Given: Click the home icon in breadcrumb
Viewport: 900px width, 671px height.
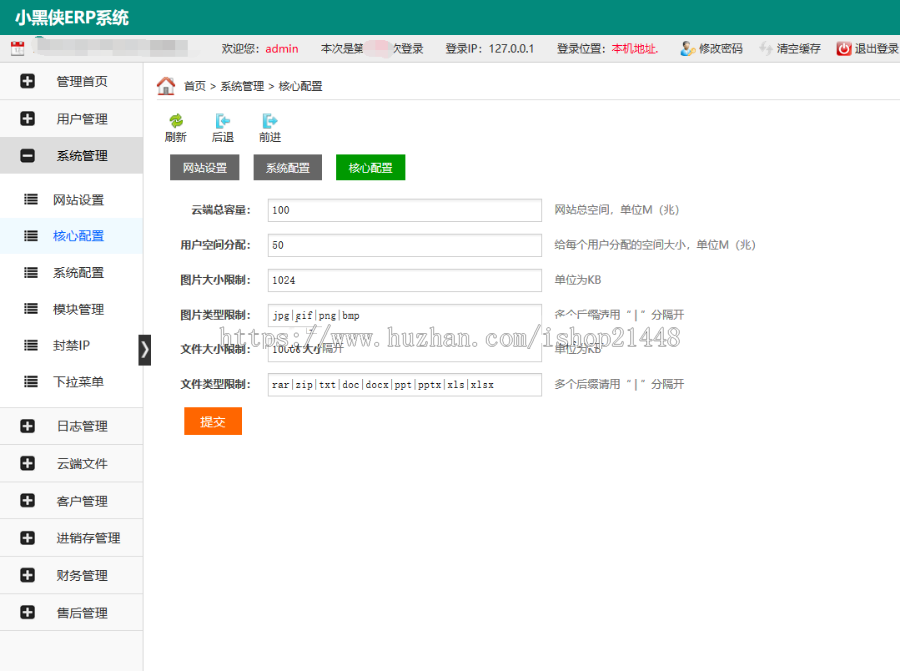Looking at the screenshot, I should pos(166,86).
